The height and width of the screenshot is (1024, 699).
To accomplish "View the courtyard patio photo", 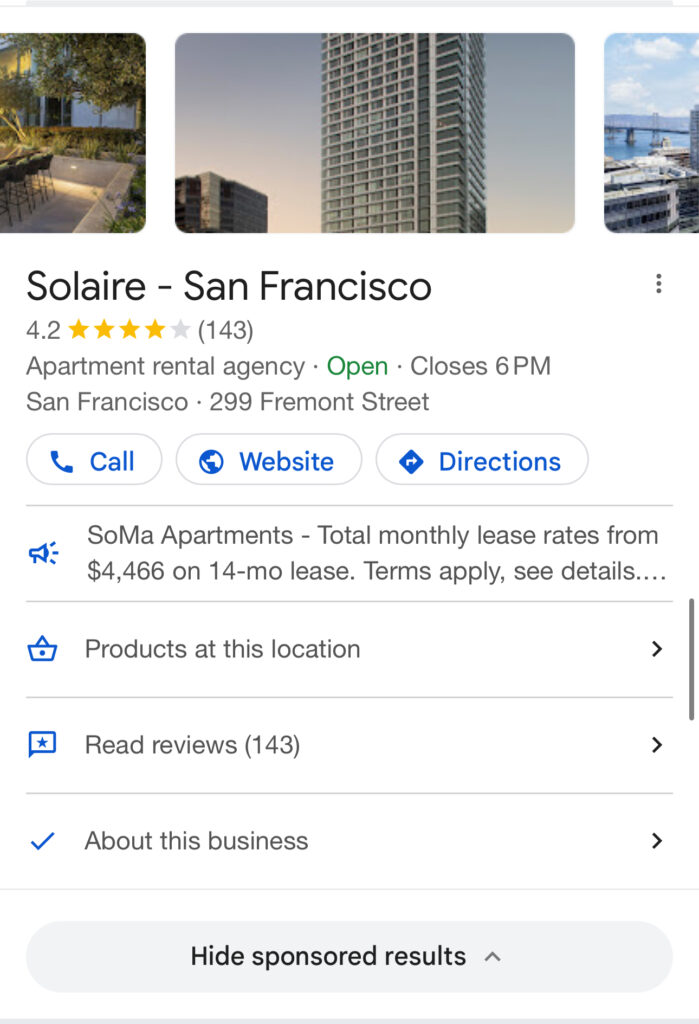I will pyautogui.click(x=72, y=133).
